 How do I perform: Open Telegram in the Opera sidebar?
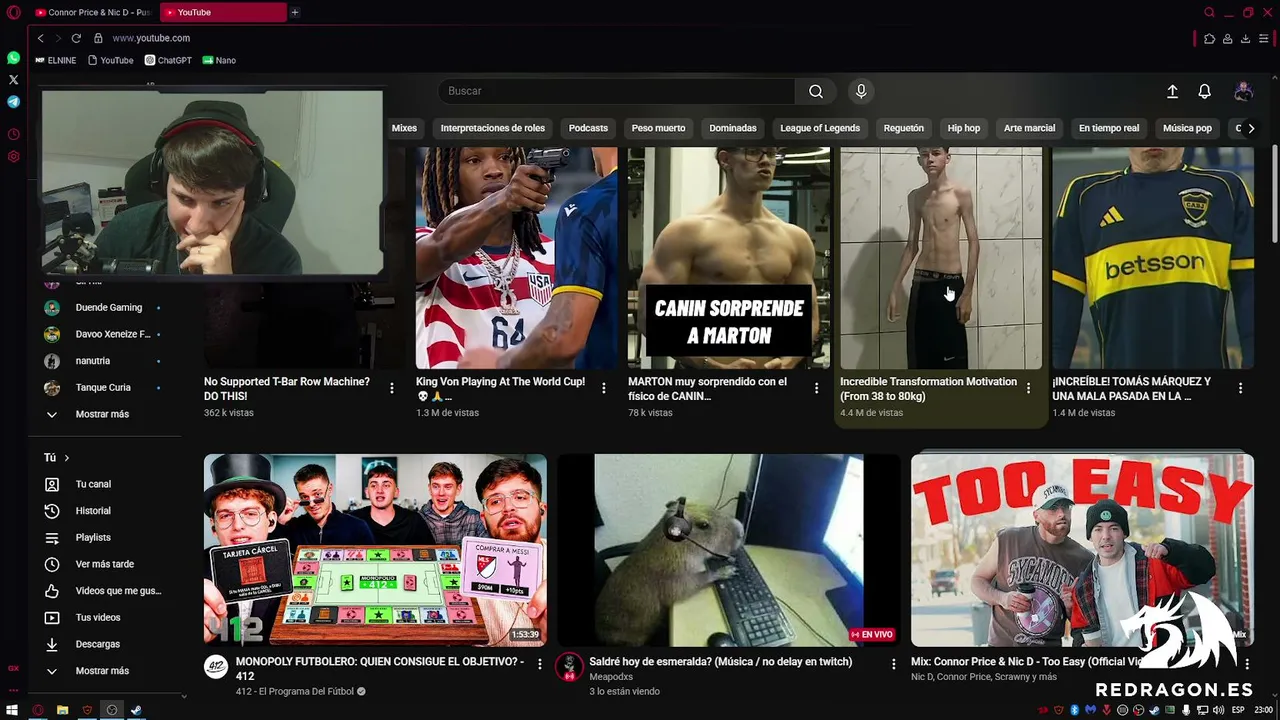[13, 102]
